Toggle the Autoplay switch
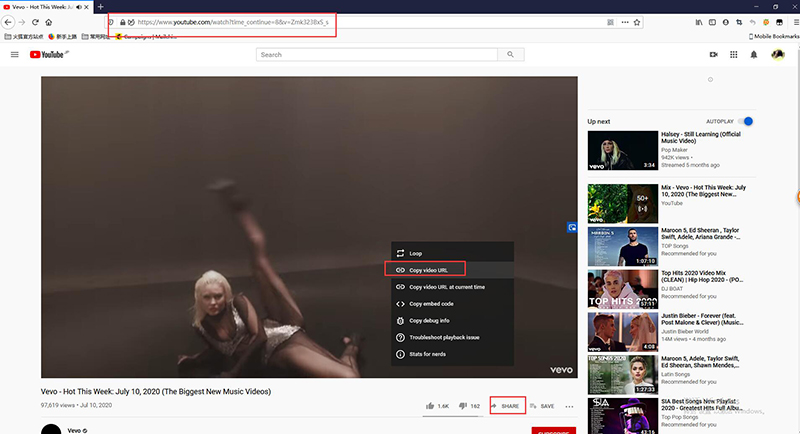The width and height of the screenshot is (800, 434). click(745, 121)
